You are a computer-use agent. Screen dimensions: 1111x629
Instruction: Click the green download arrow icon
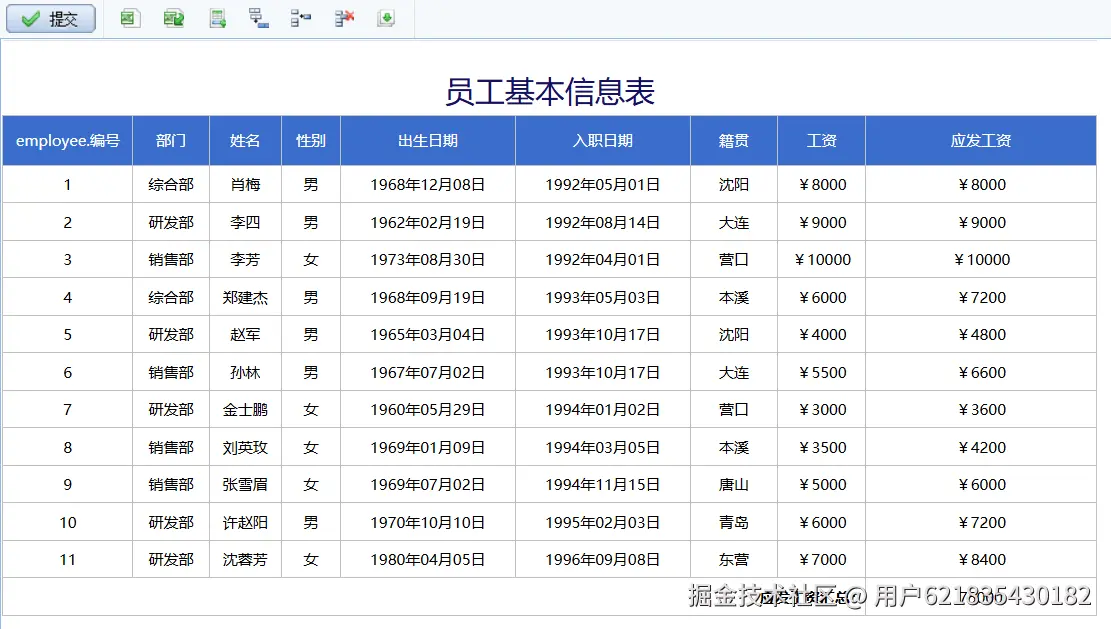pyautogui.click(x=386, y=18)
